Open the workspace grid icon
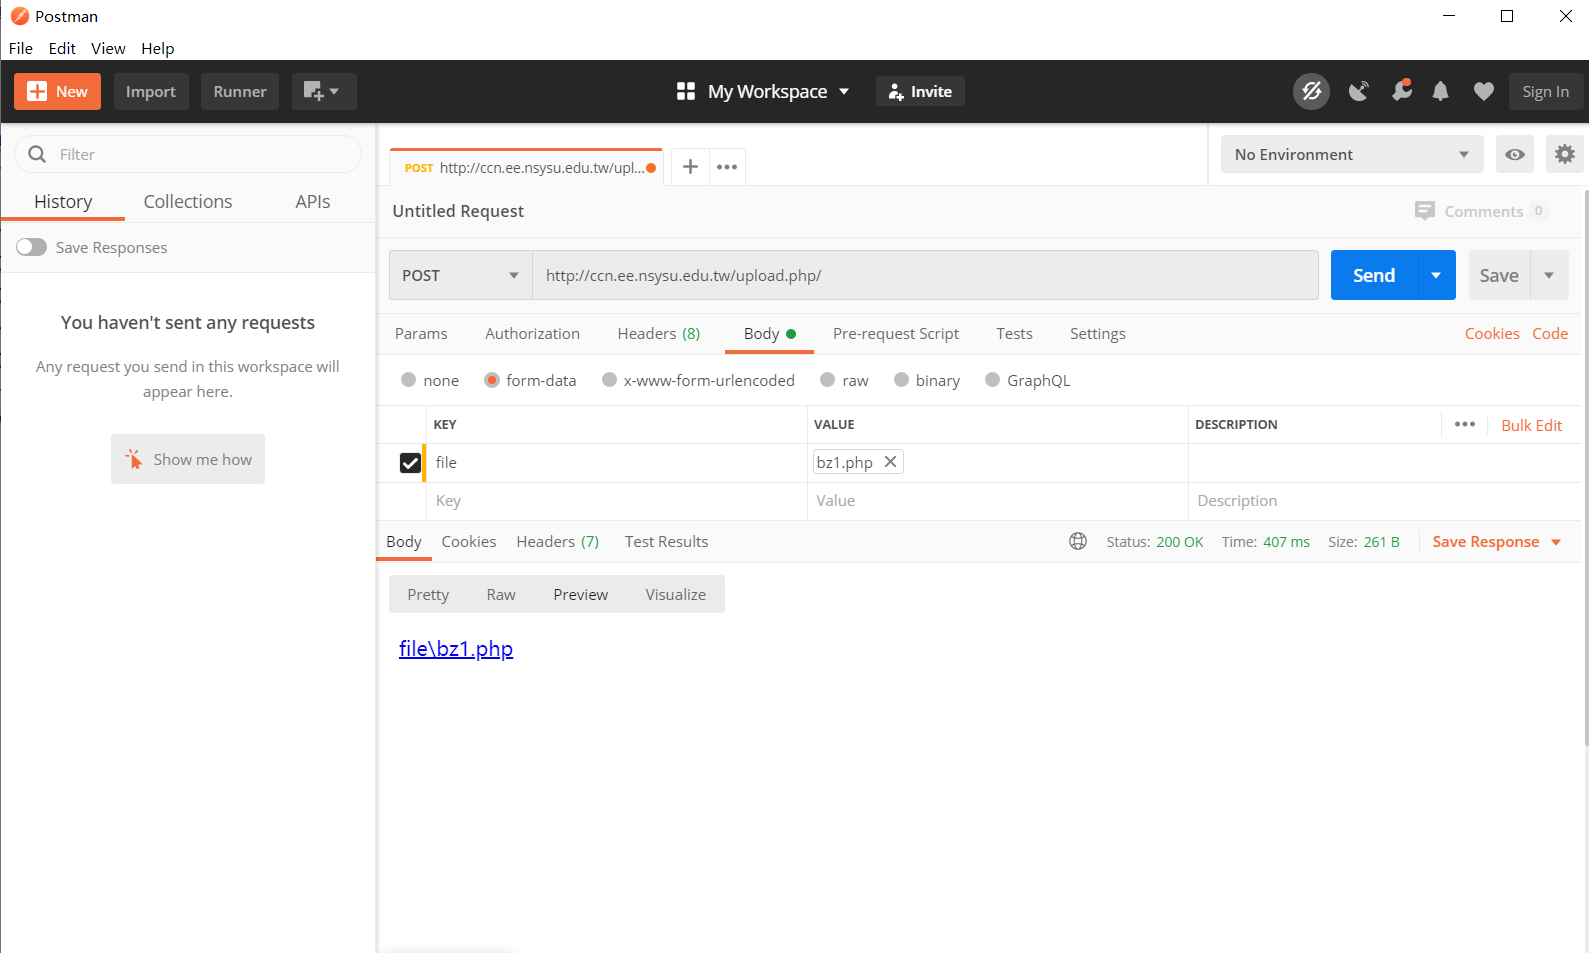 coord(686,92)
